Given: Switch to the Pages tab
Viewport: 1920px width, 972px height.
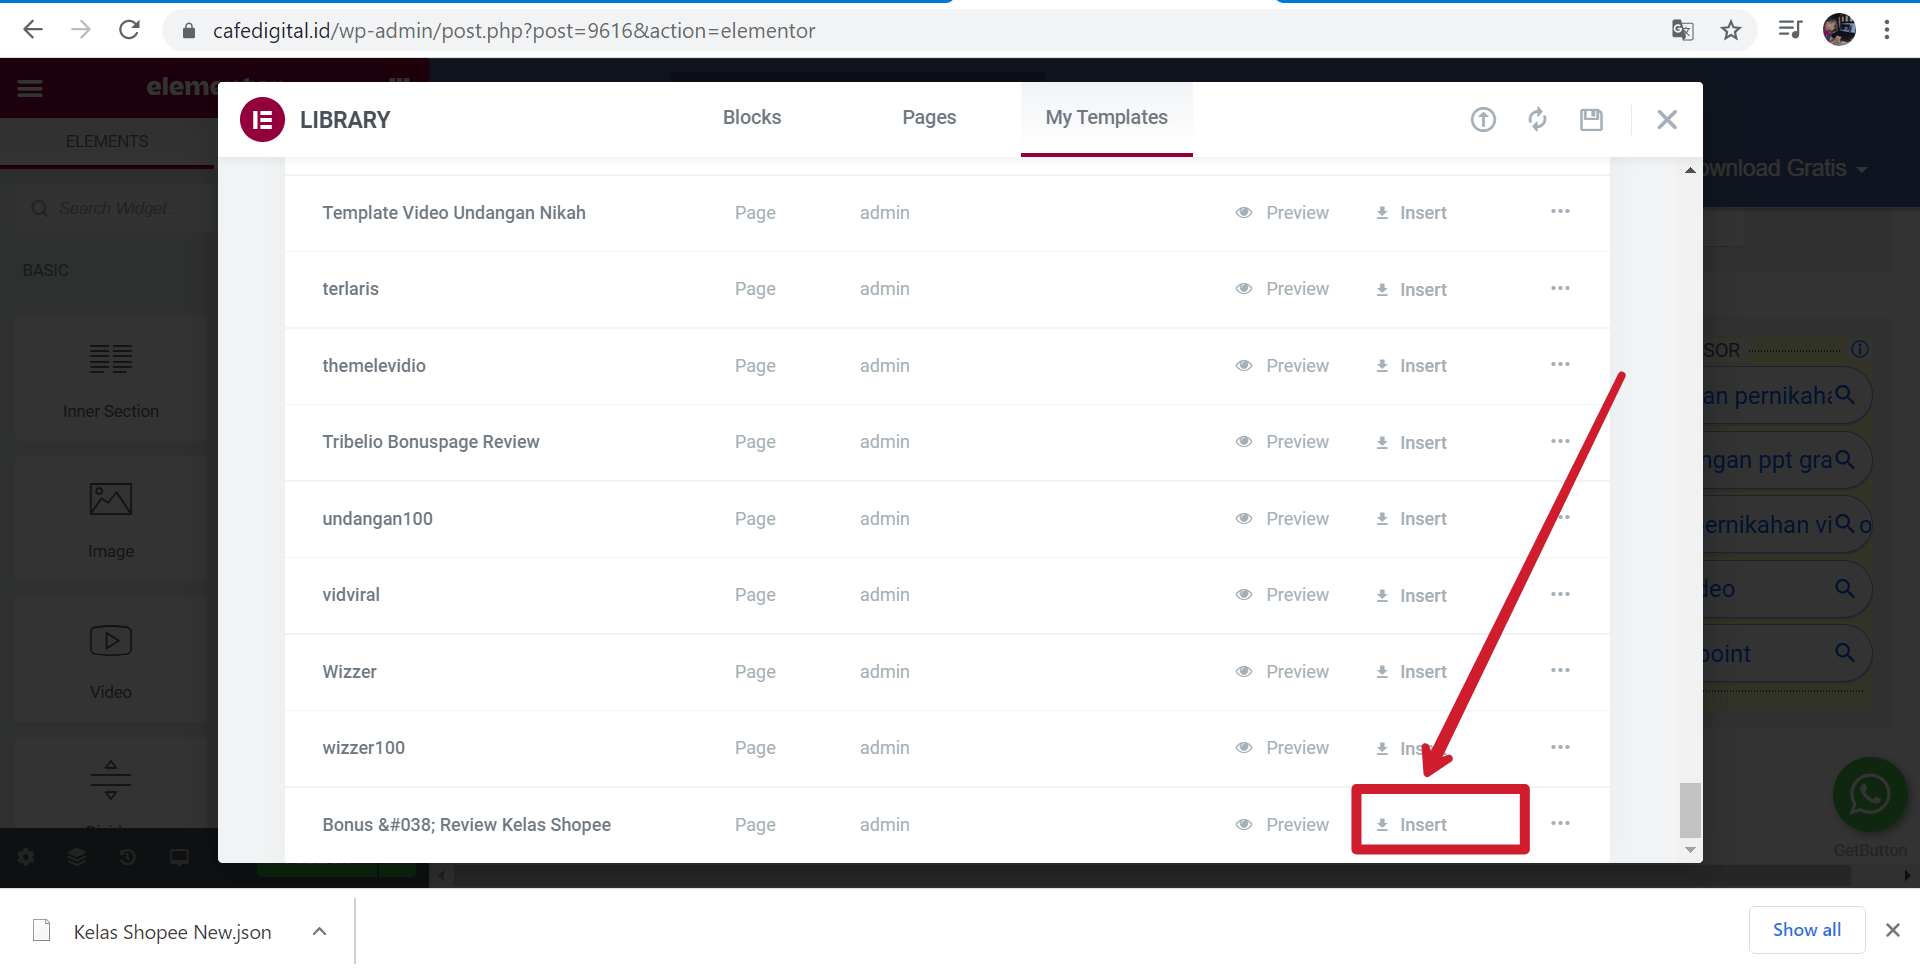Looking at the screenshot, I should point(929,118).
